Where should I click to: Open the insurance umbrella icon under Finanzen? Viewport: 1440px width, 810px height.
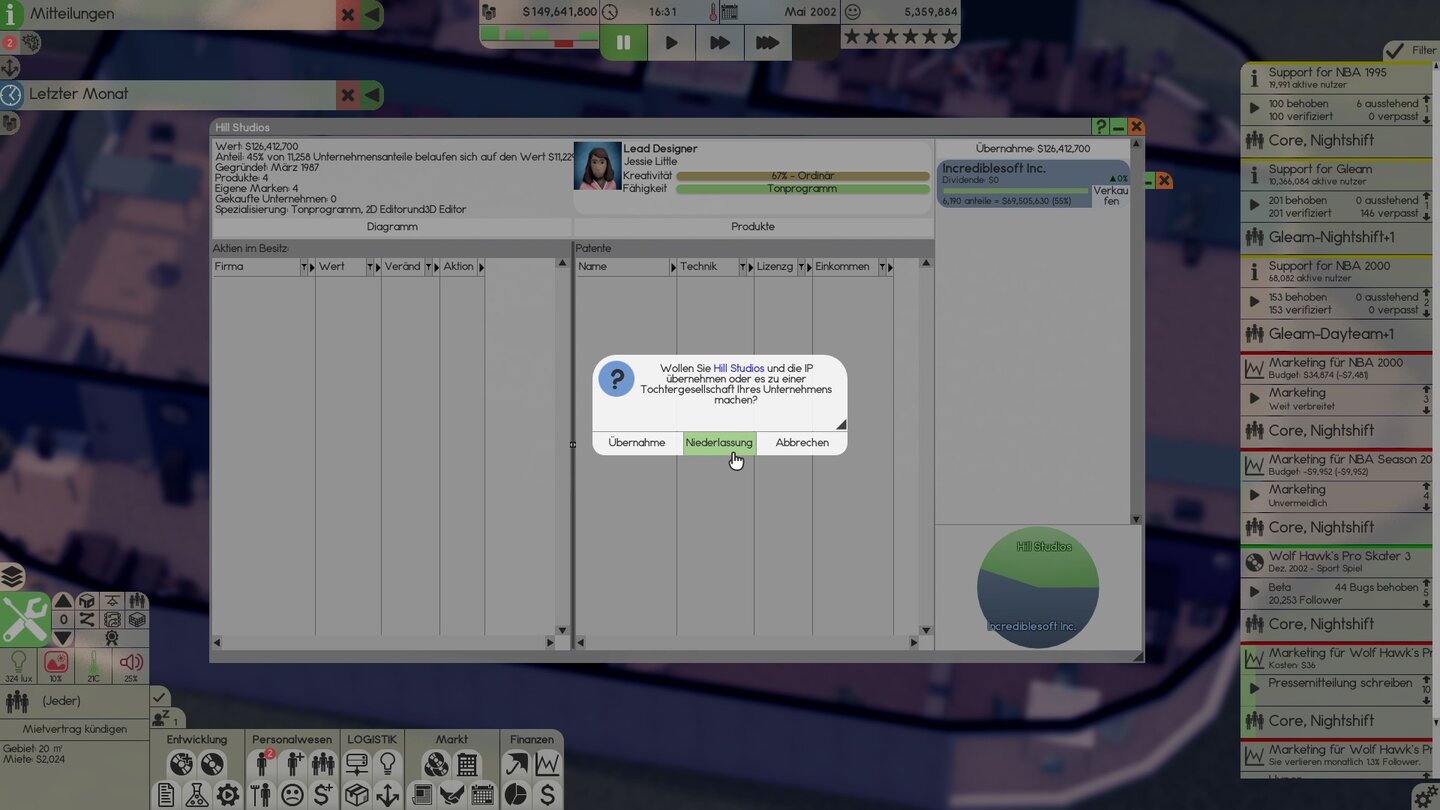516,764
